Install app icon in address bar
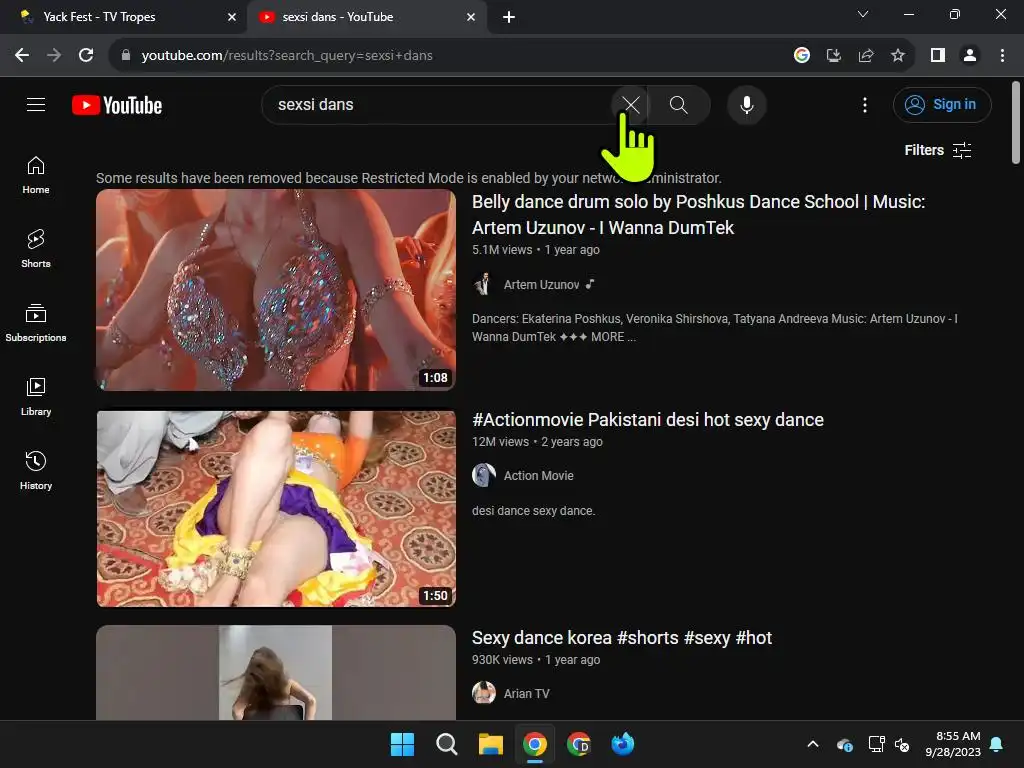This screenshot has width=1024, height=768. (x=834, y=56)
